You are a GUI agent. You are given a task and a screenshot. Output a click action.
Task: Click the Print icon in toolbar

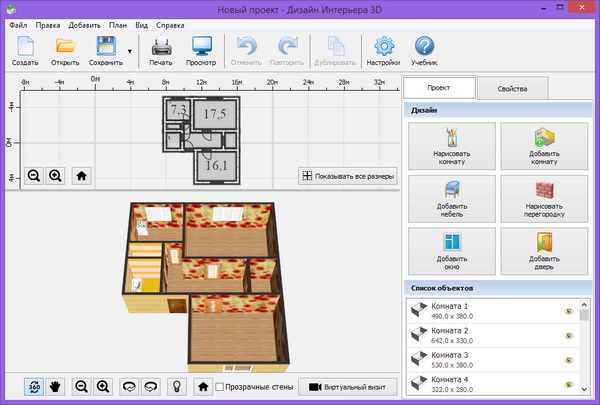pyautogui.click(x=161, y=46)
